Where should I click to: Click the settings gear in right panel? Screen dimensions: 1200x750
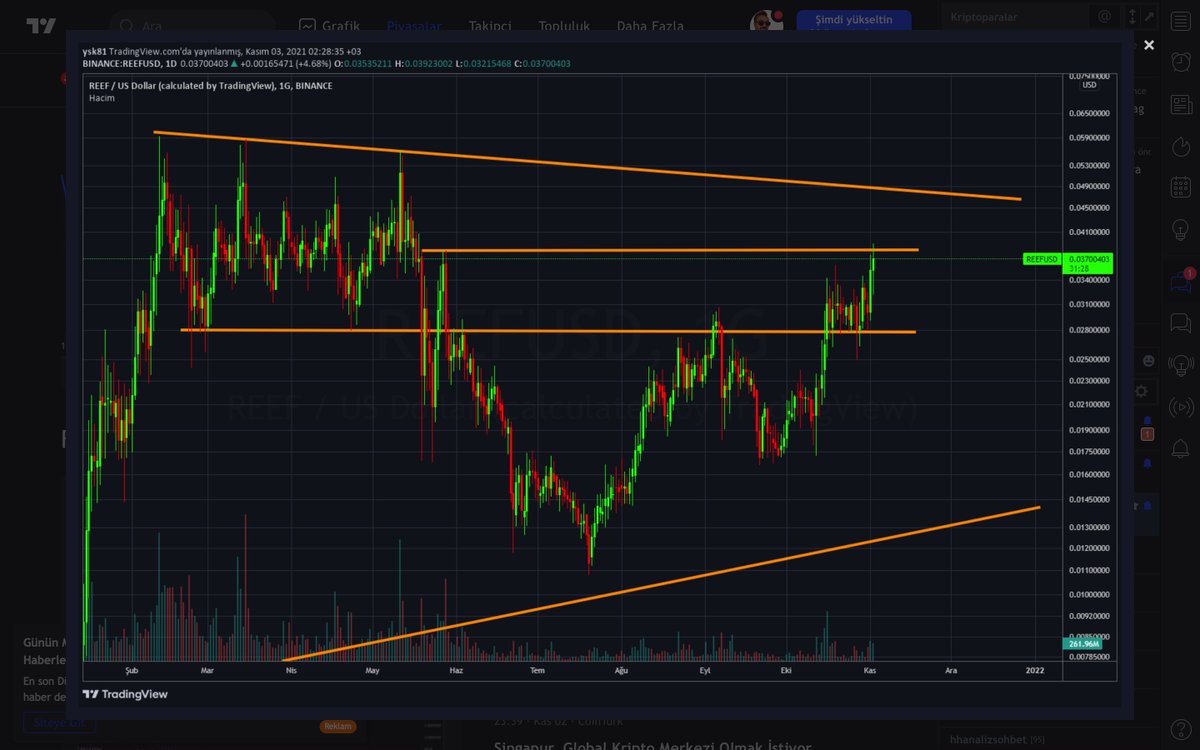pos(1143,391)
